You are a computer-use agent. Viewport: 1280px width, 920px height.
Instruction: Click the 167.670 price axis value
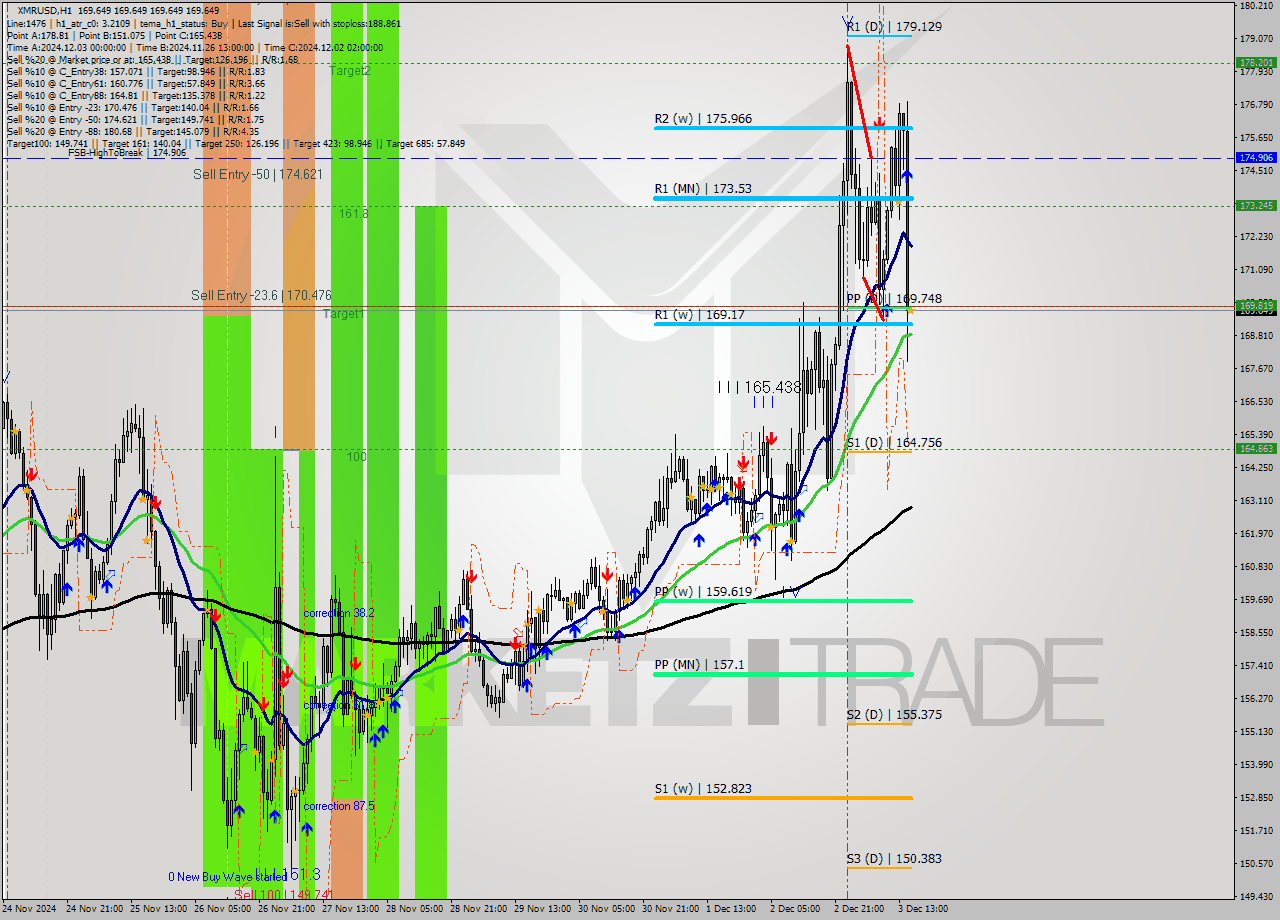point(1256,369)
